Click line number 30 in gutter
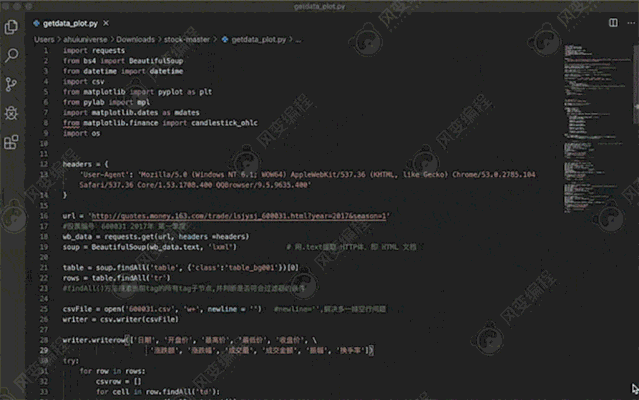Viewport: 639px width, 400px height. pos(44,360)
